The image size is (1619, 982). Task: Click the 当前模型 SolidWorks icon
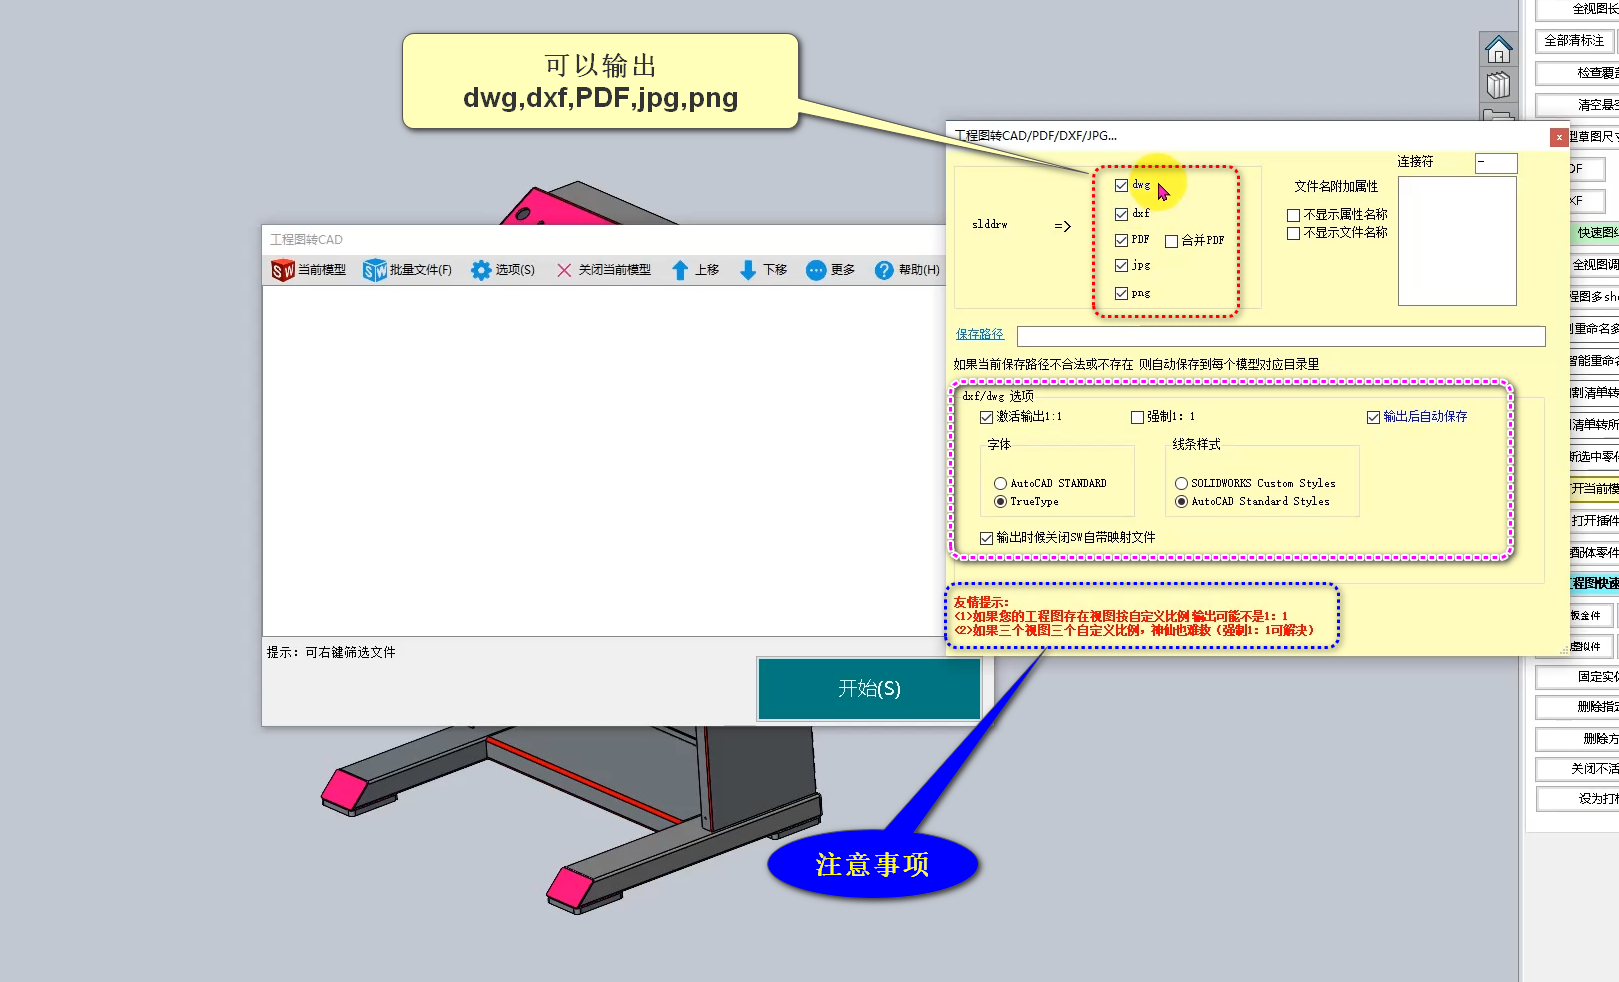tap(283, 270)
